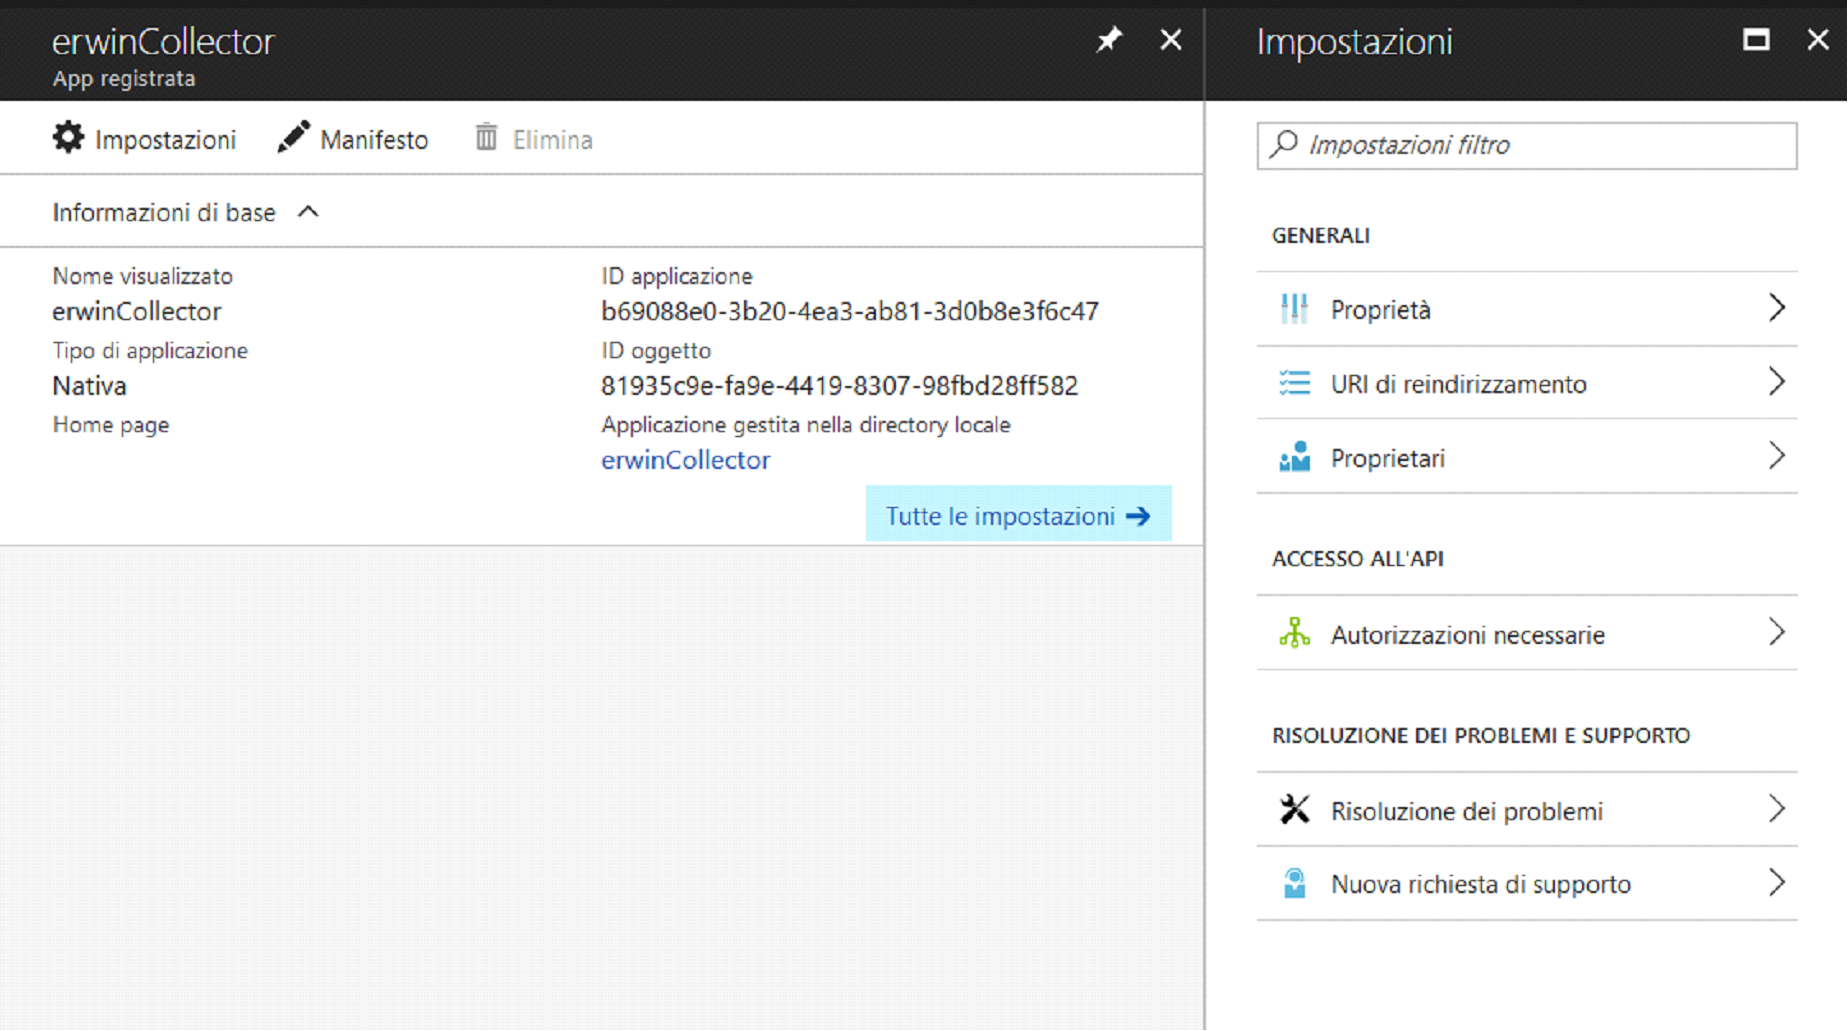The image size is (1848, 1031).
Task: Expand the Proprietà chevron arrow
Action: click(x=1776, y=308)
